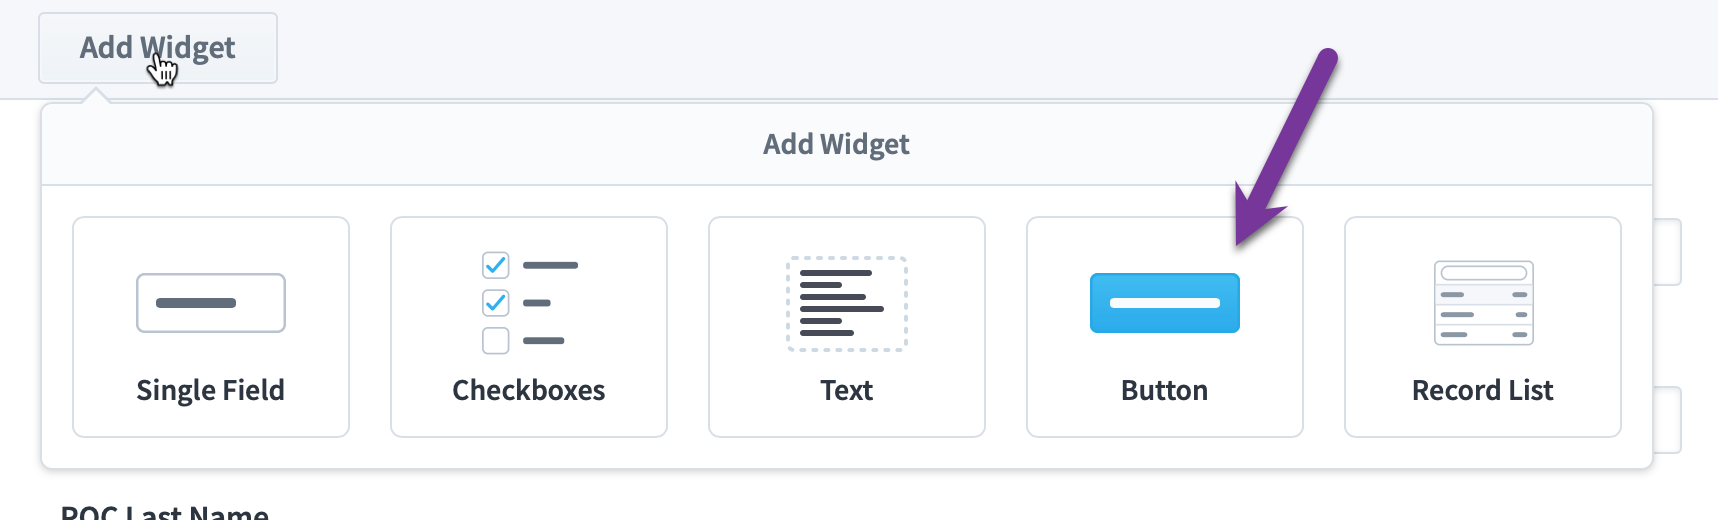Click the popover caret under Add Widget

coord(96,95)
